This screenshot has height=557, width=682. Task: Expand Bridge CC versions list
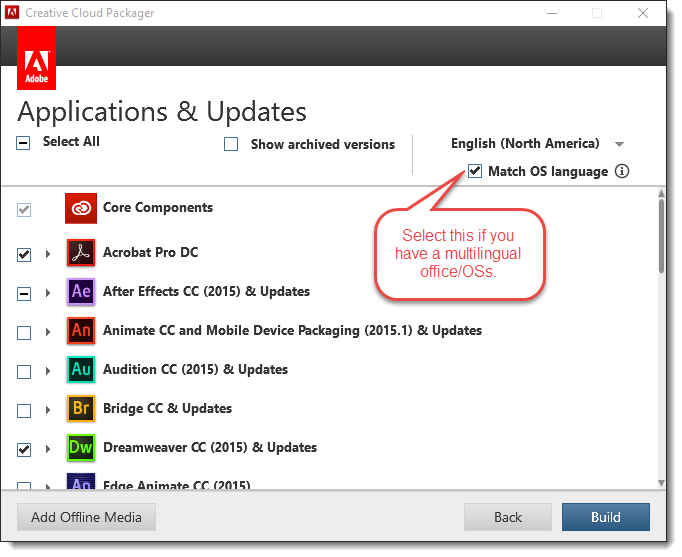pos(48,410)
